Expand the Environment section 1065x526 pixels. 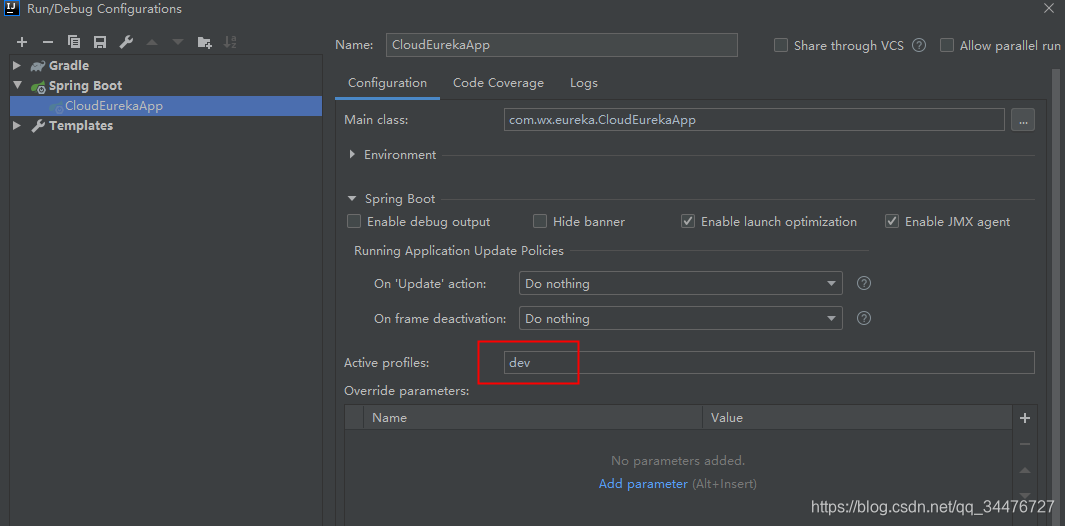click(x=352, y=154)
